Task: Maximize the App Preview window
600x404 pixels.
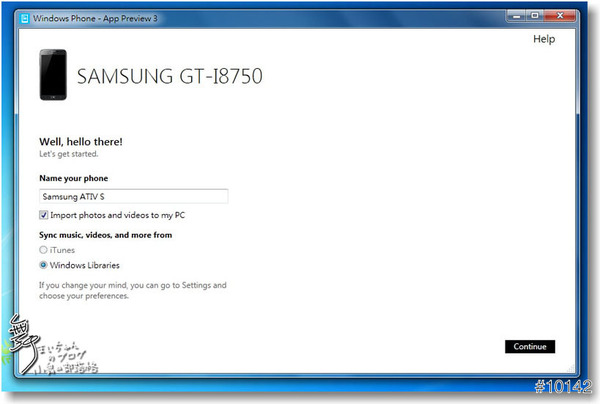Action: (x=535, y=16)
